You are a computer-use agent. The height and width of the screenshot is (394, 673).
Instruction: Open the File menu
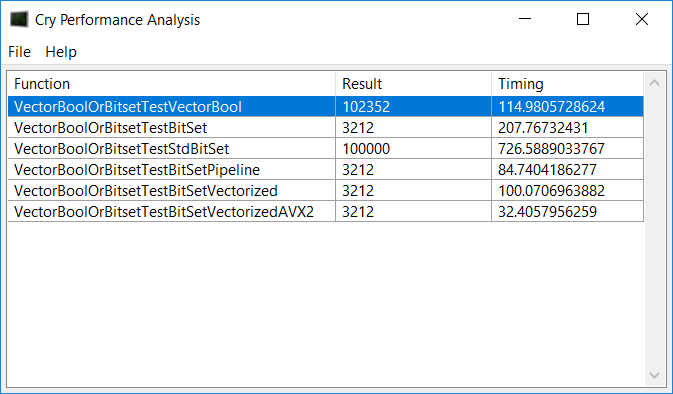pyautogui.click(x=19, y=52)
